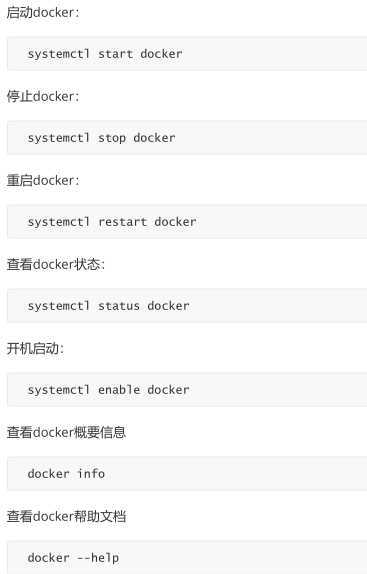Click the 'docker info' code block
This screenshot has width=367, height=574.
187,474
